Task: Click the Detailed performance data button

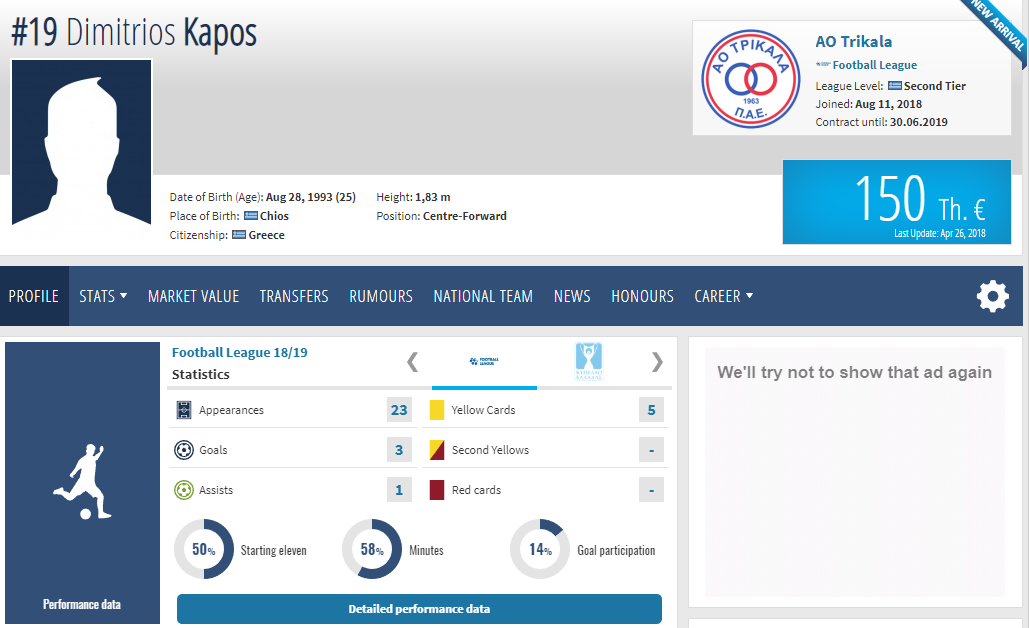Action: (x=419, y=609)
